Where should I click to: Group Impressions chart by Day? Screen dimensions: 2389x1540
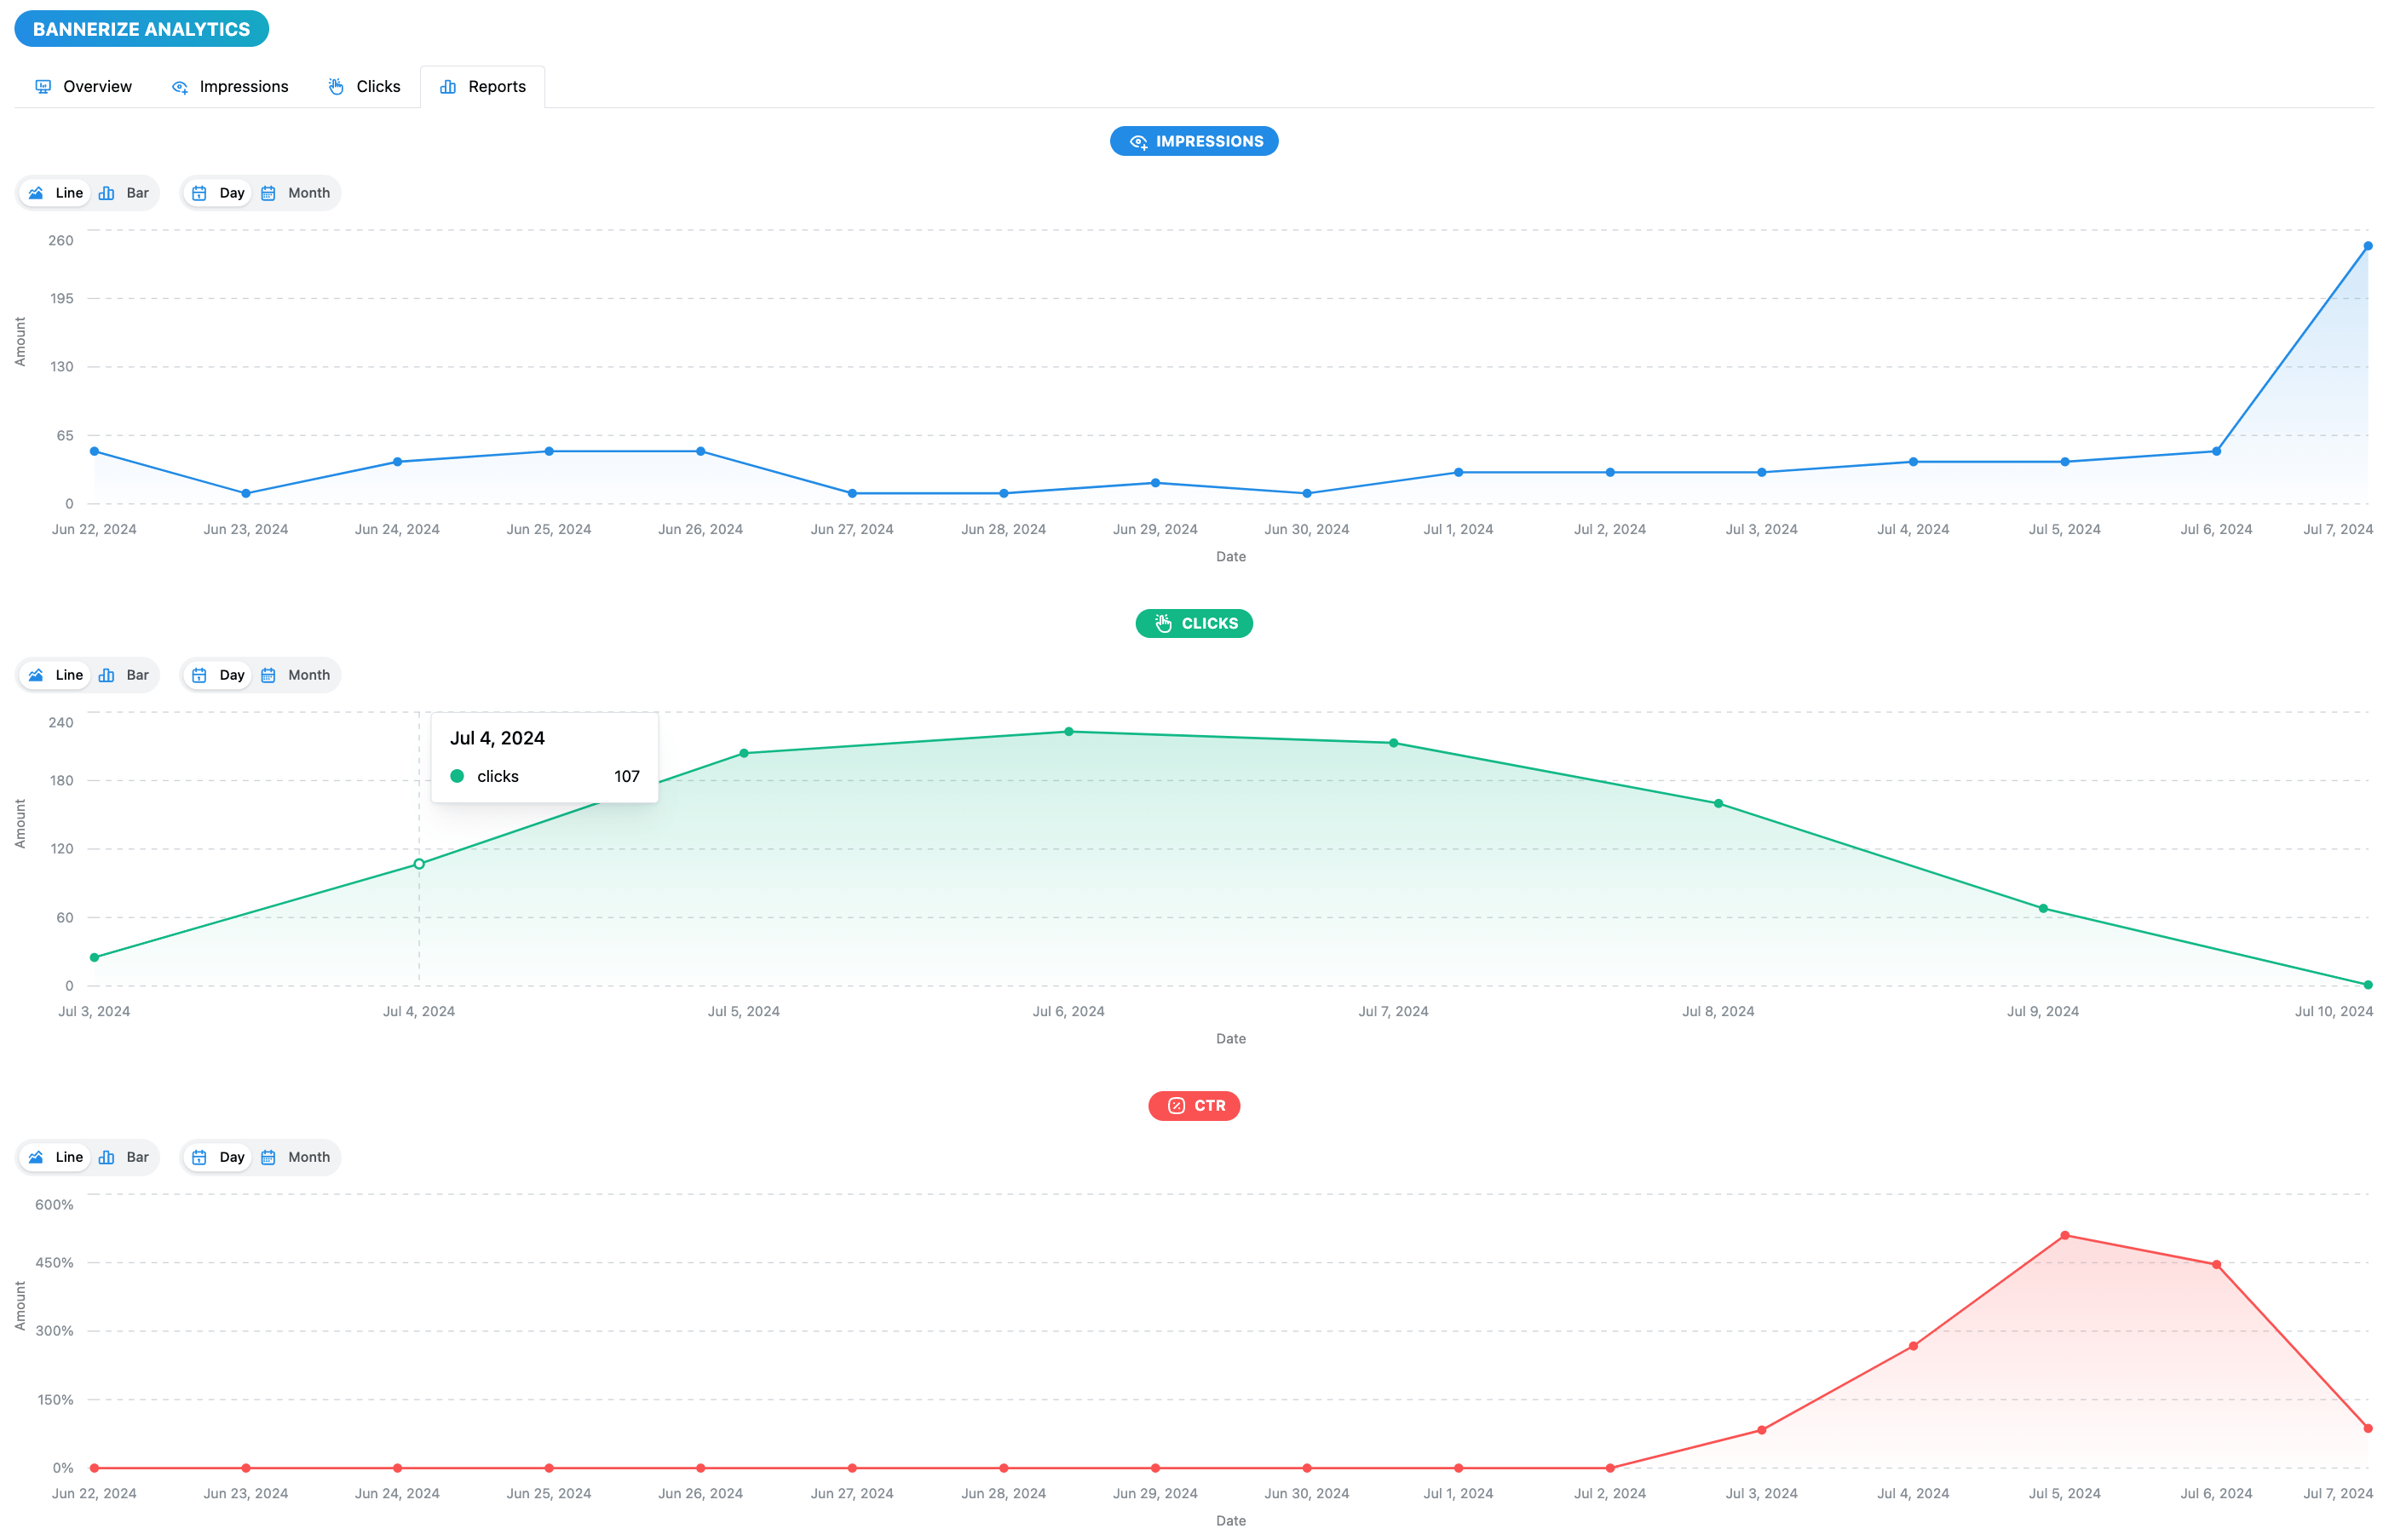(219, 193)
